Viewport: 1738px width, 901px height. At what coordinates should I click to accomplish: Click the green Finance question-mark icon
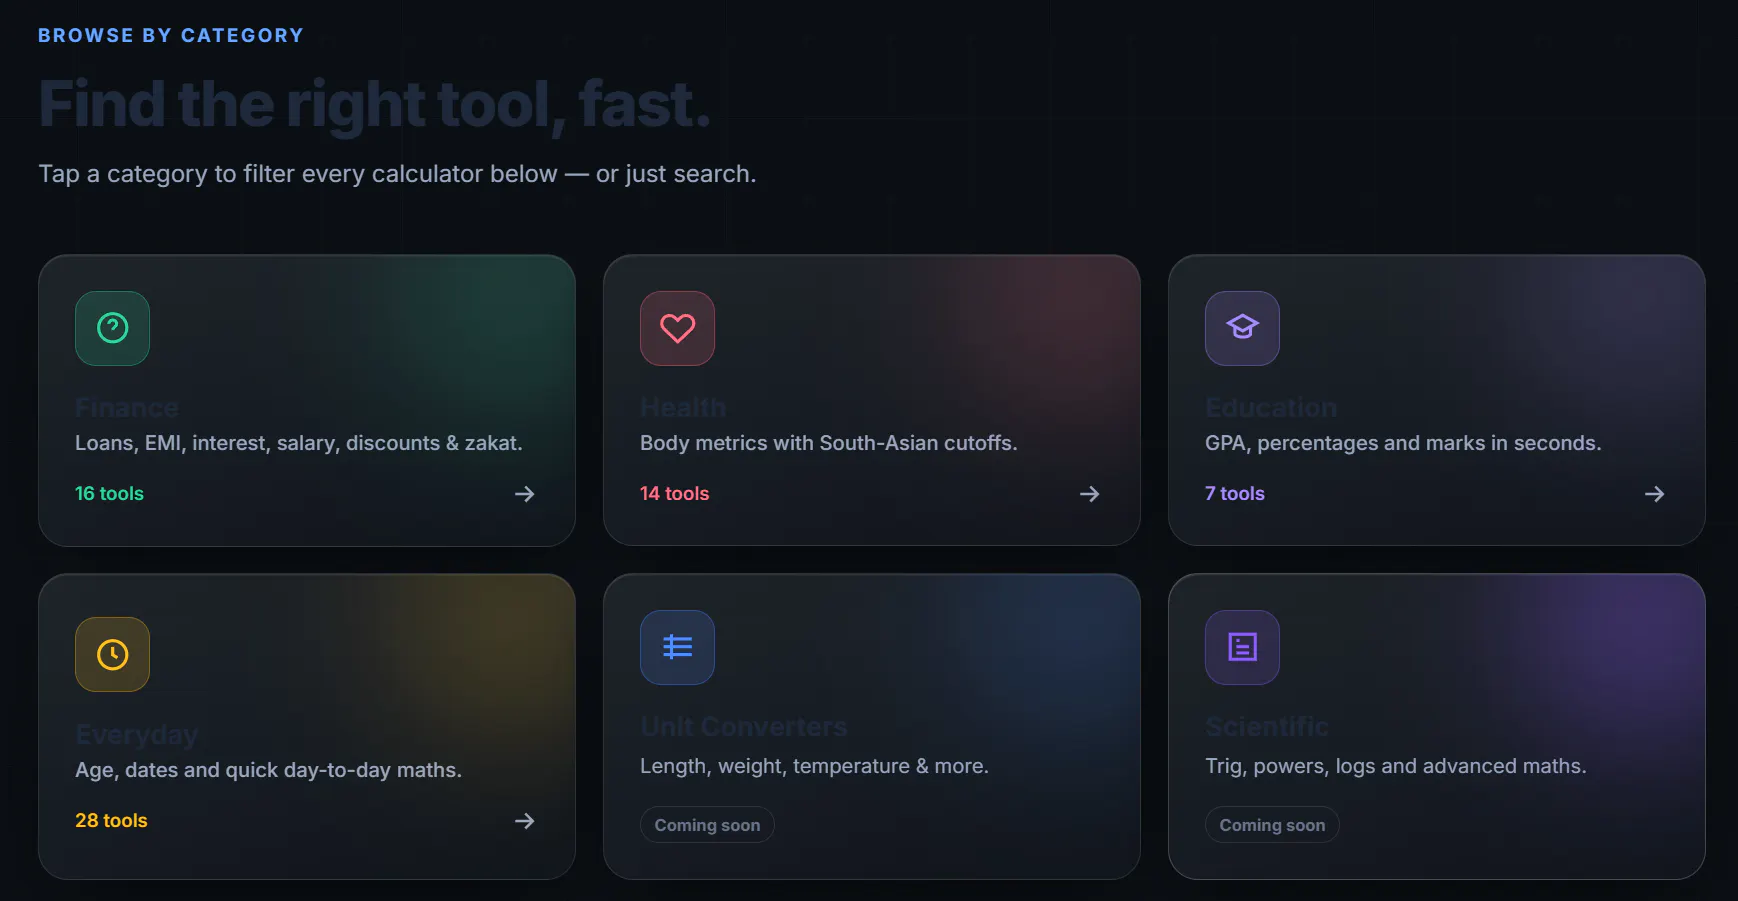coord(112,328)
